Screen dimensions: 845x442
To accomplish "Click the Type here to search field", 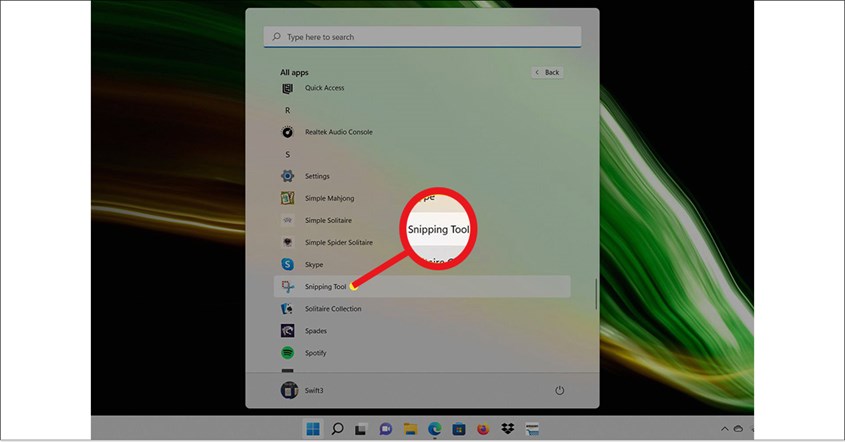I will point(422,37).
